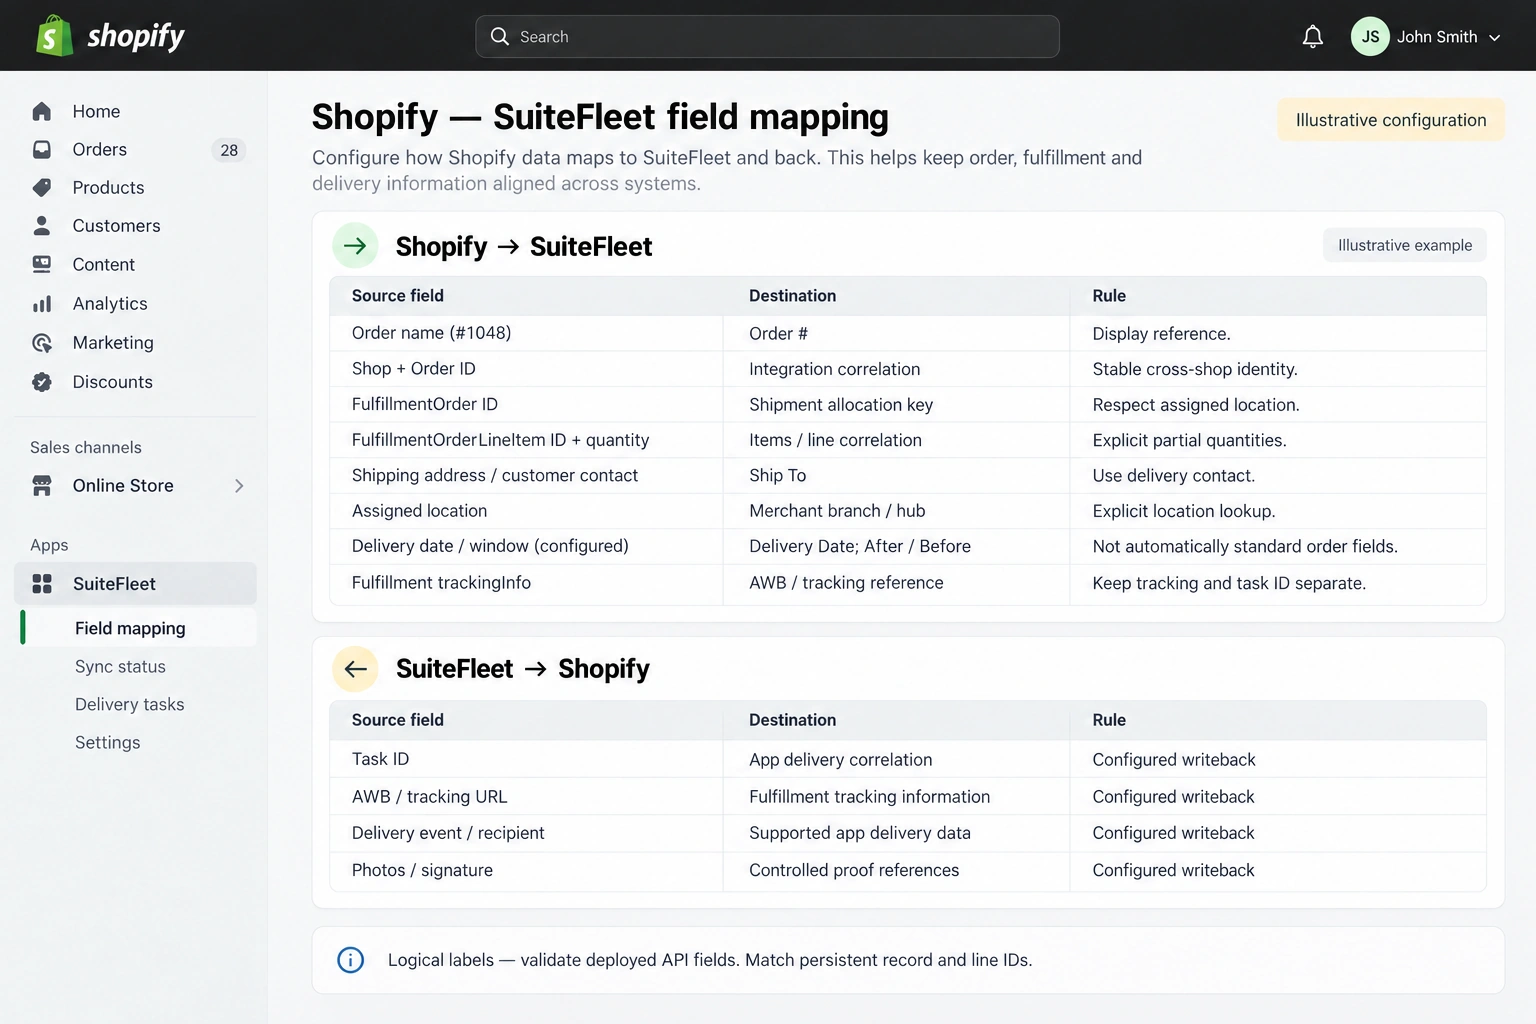The width and height of the screenshot is (1536, 1024).
Task: Open the Sync status page
Action: coord(120,666)
